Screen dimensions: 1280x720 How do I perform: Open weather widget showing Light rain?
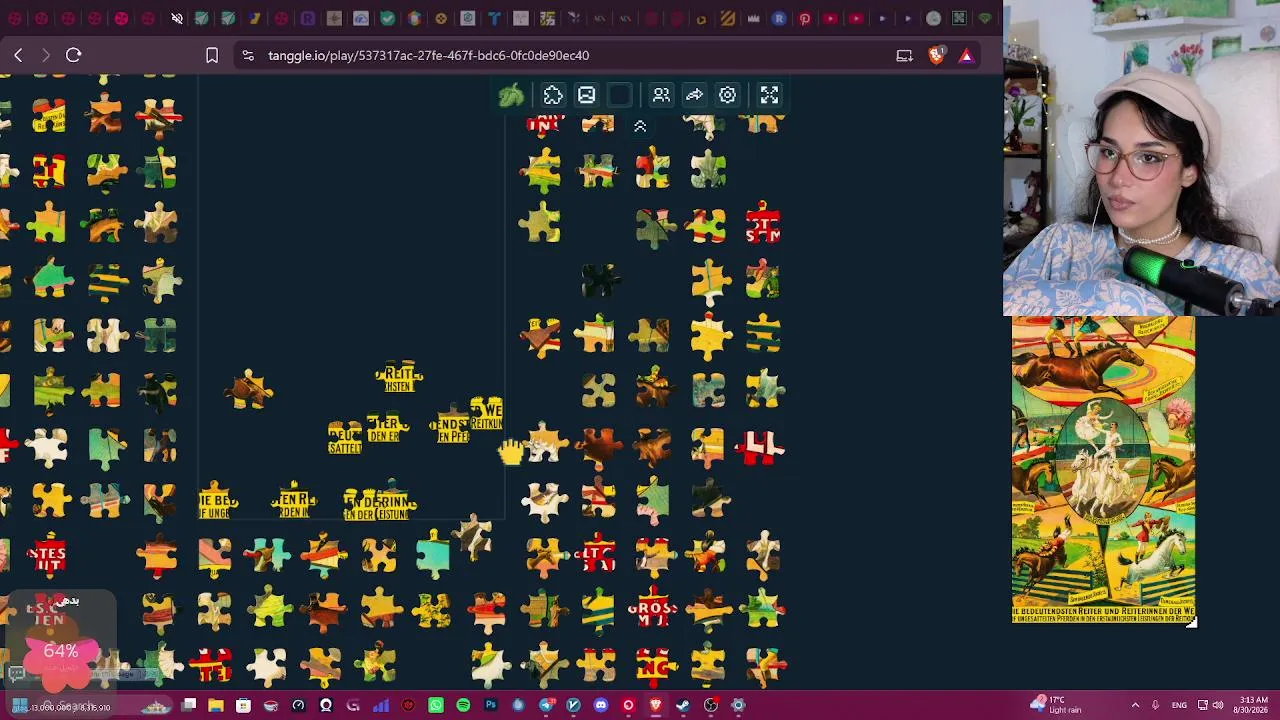[1056, 705]
